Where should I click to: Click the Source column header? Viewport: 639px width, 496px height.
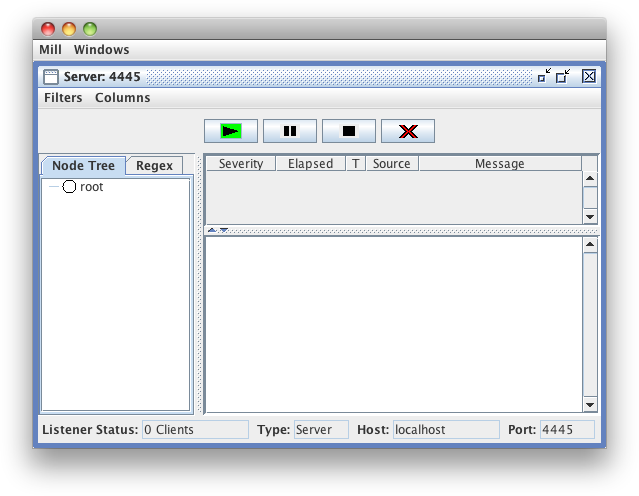click(392, 163)
